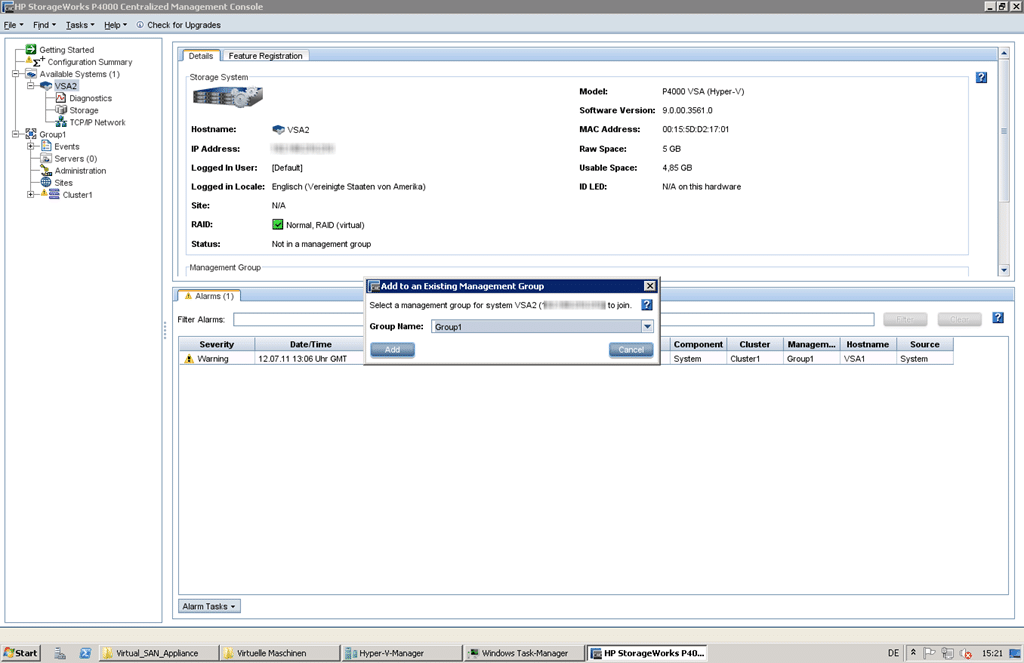This screenshot has width=1024, height=663.
Task: Switch to the Details tab
Action: coord(201,56)
